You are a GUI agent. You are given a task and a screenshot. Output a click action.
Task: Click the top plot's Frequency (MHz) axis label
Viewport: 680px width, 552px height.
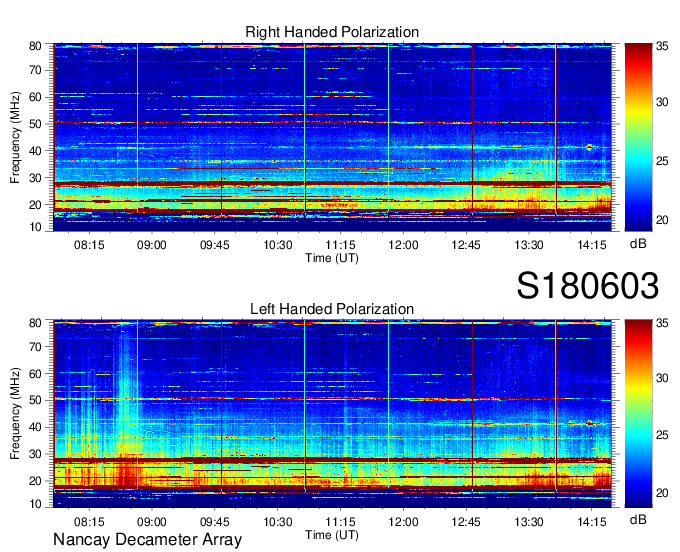click(15, 137)
